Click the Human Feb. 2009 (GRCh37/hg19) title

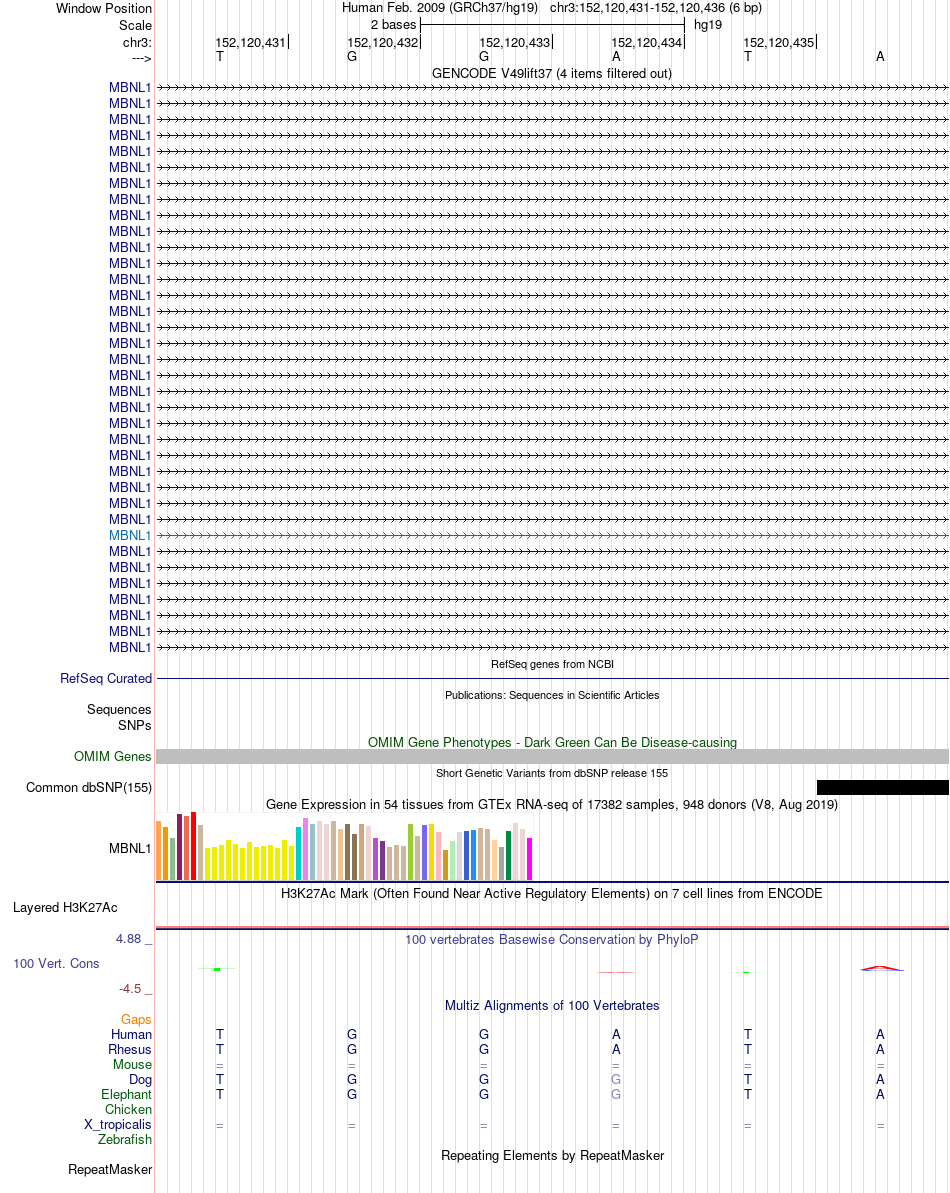[x=440, y=8]
